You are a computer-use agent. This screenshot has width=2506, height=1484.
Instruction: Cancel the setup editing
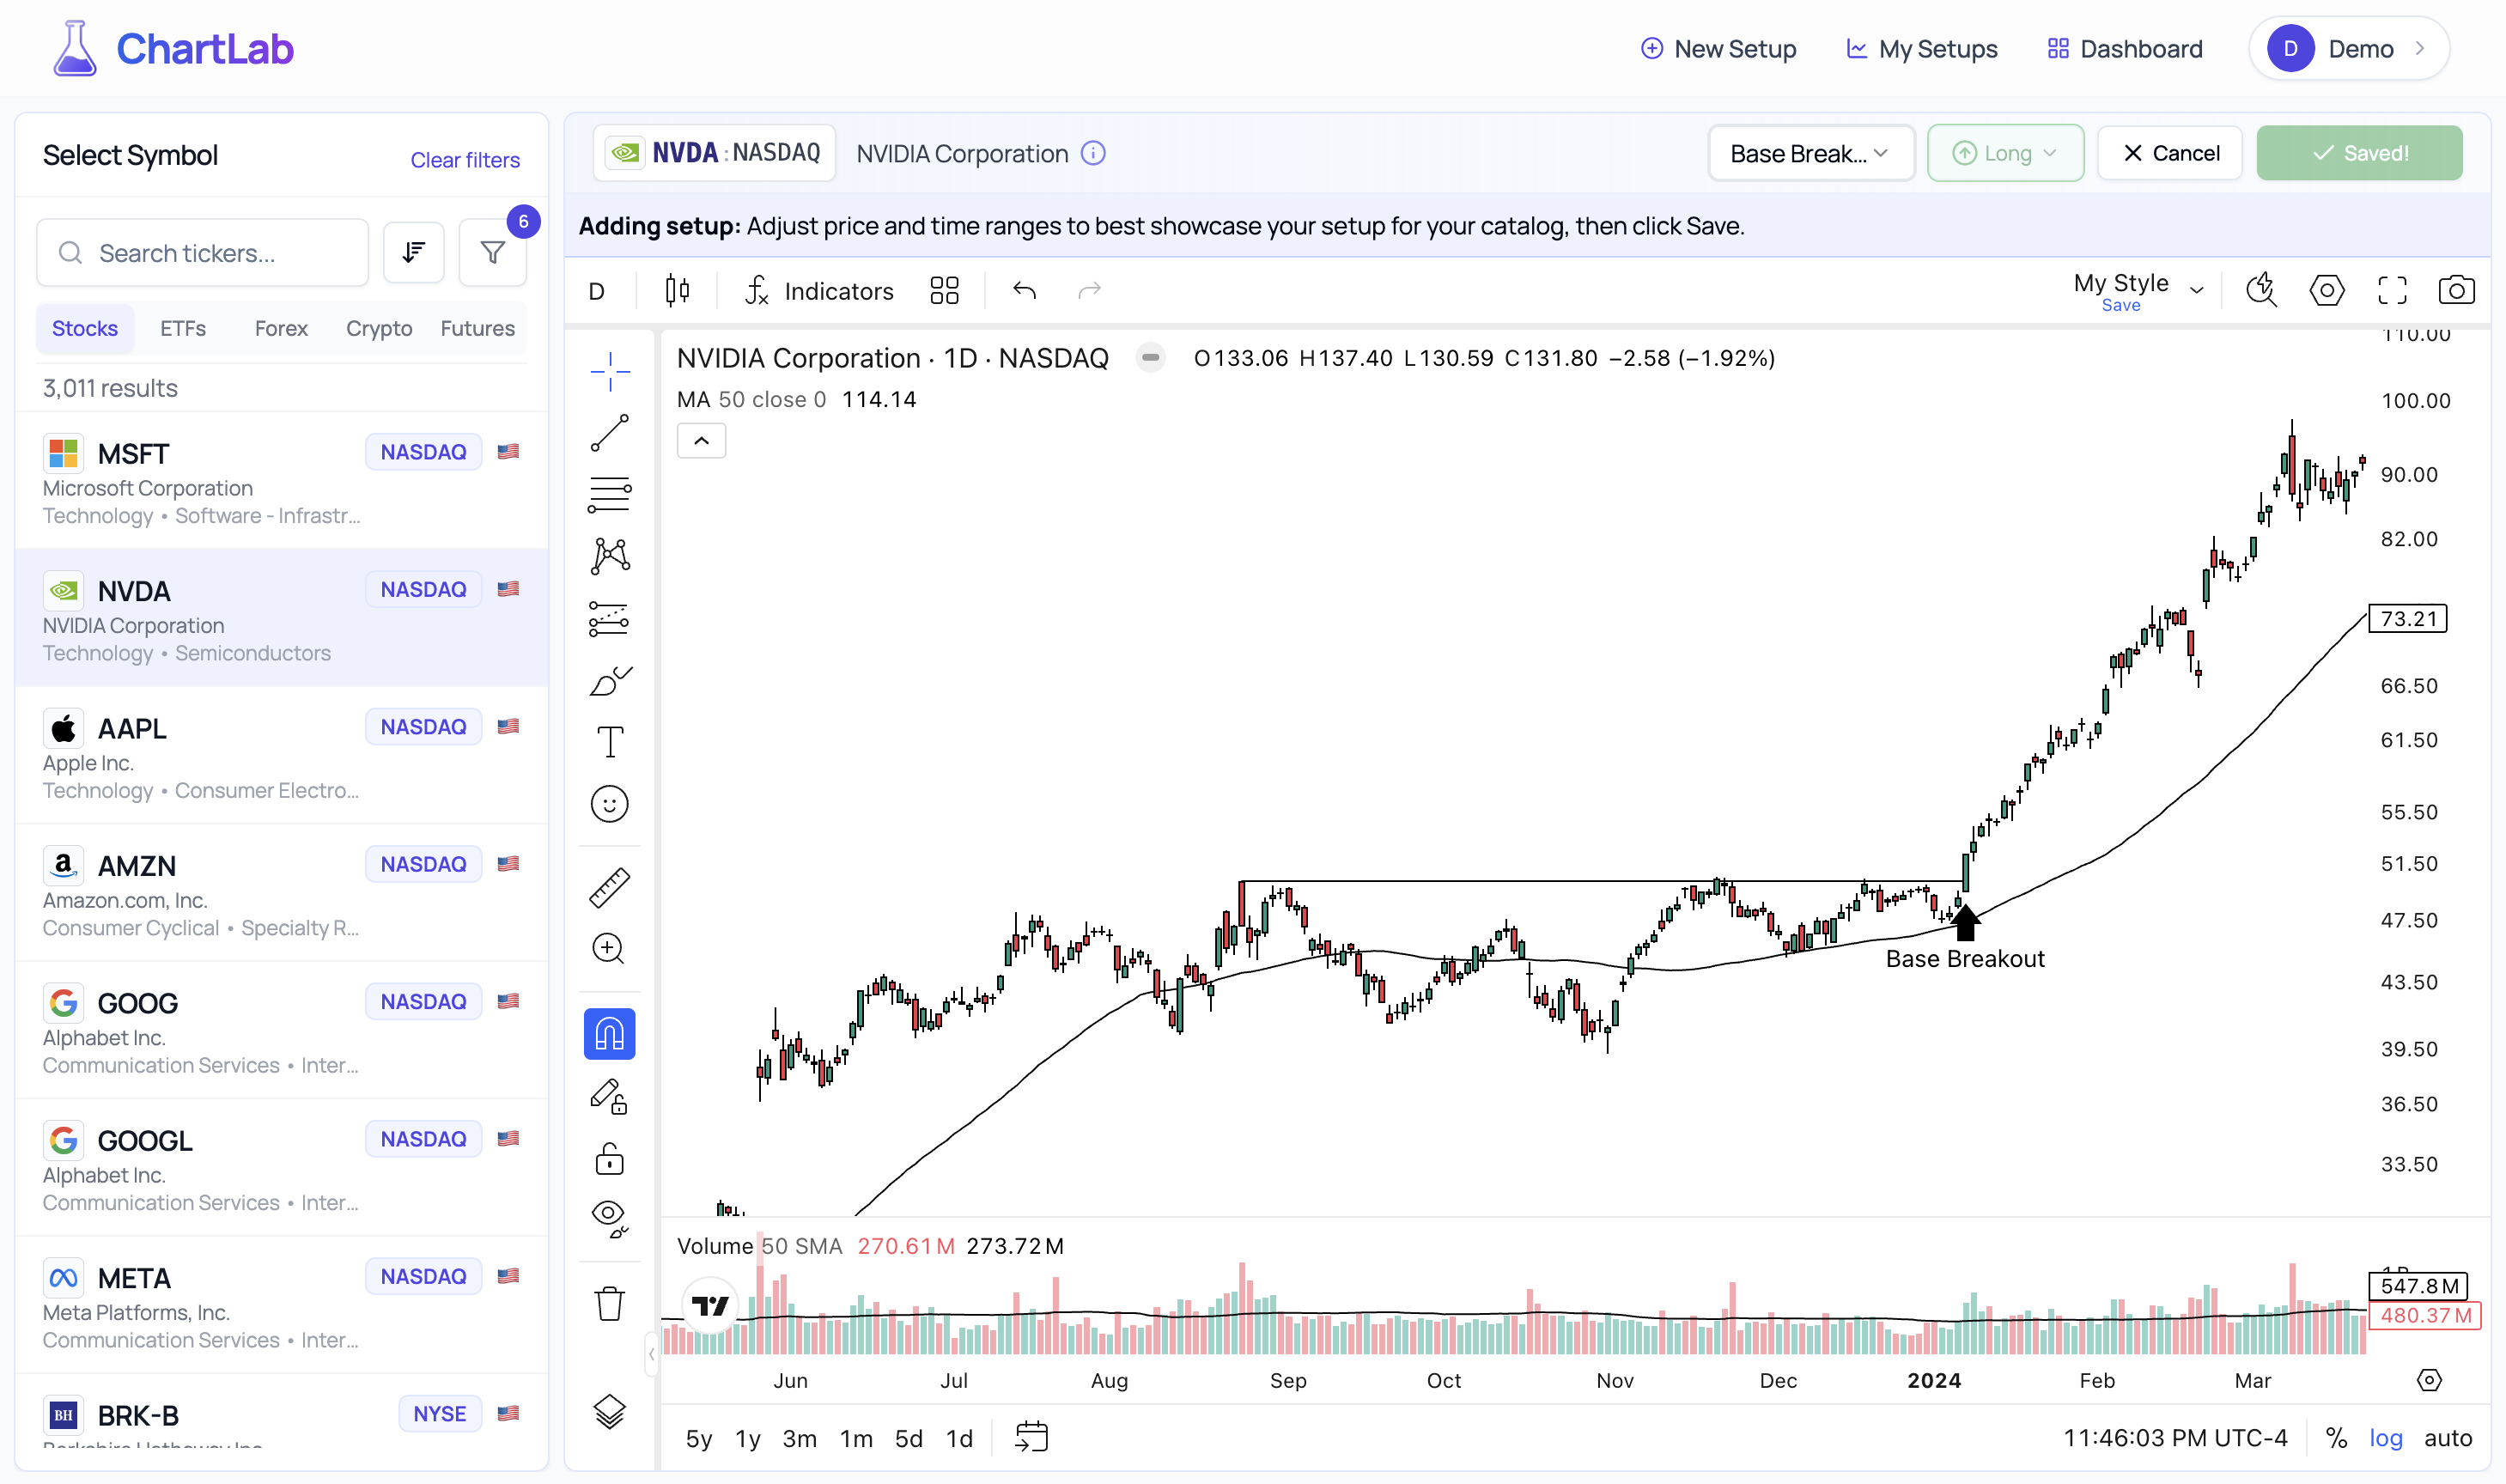[x=2169, y=153]
